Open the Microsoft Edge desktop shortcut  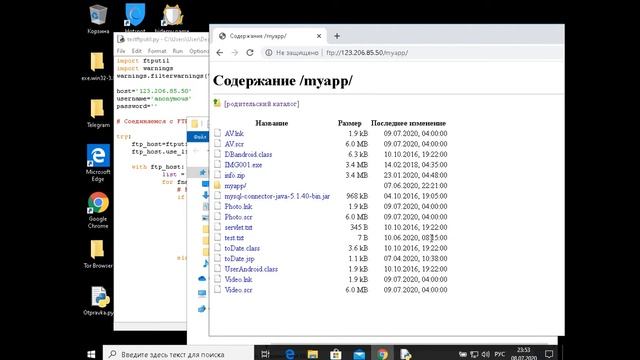point(98,162)
